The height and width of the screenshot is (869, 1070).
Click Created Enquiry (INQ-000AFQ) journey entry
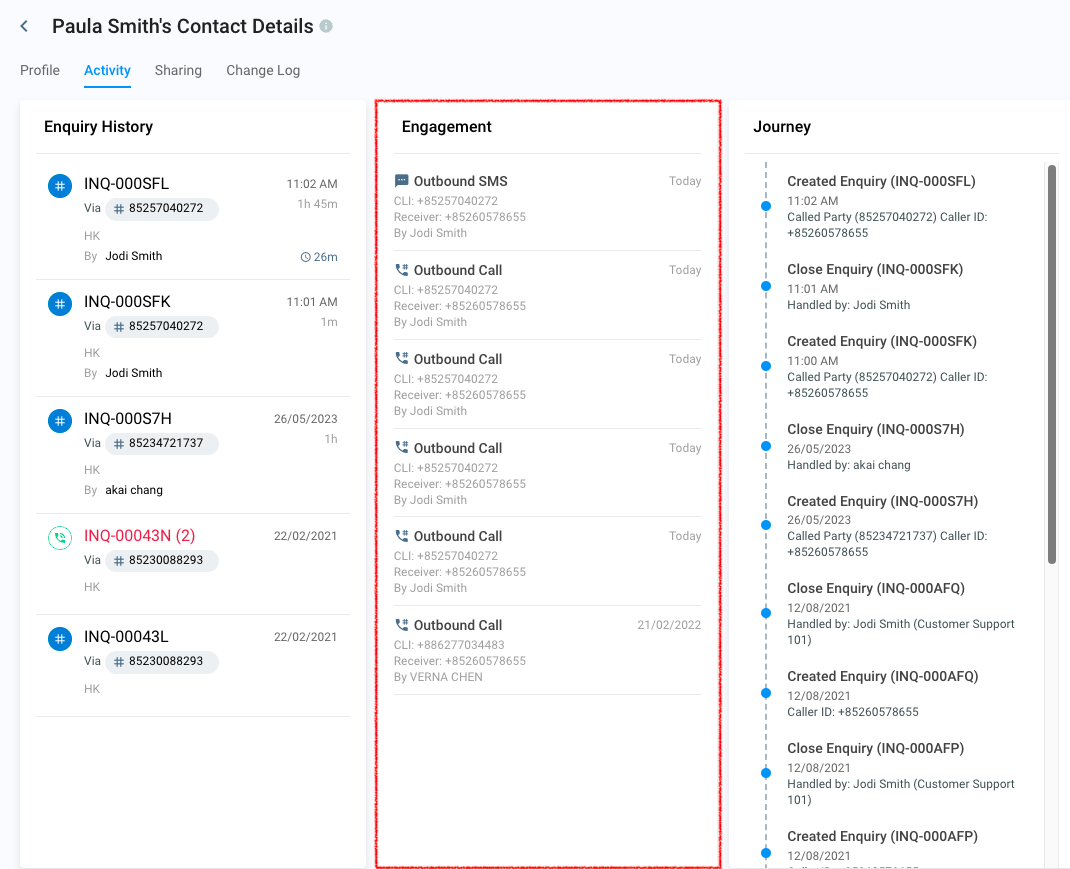[882, 676]
